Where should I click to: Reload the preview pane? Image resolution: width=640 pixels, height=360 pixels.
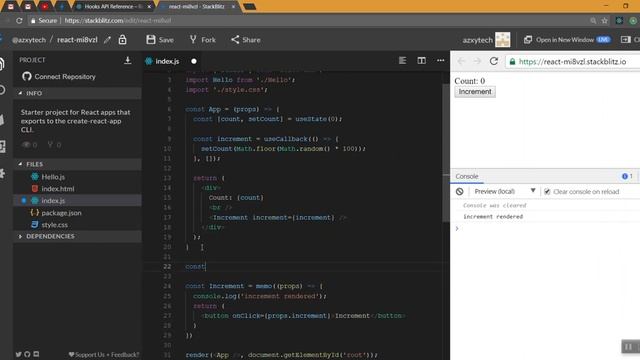[494, 61]
